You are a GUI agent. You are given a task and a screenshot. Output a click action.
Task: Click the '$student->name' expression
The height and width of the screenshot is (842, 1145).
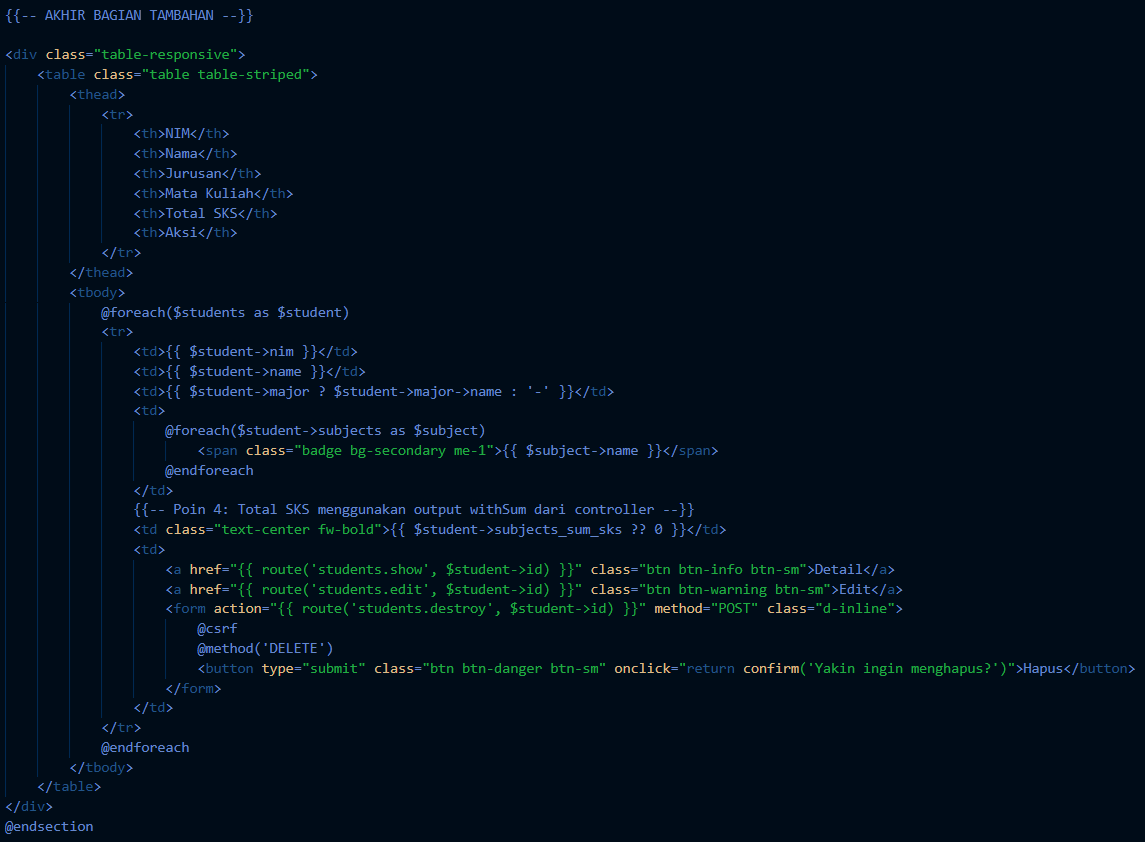(245, 372)
